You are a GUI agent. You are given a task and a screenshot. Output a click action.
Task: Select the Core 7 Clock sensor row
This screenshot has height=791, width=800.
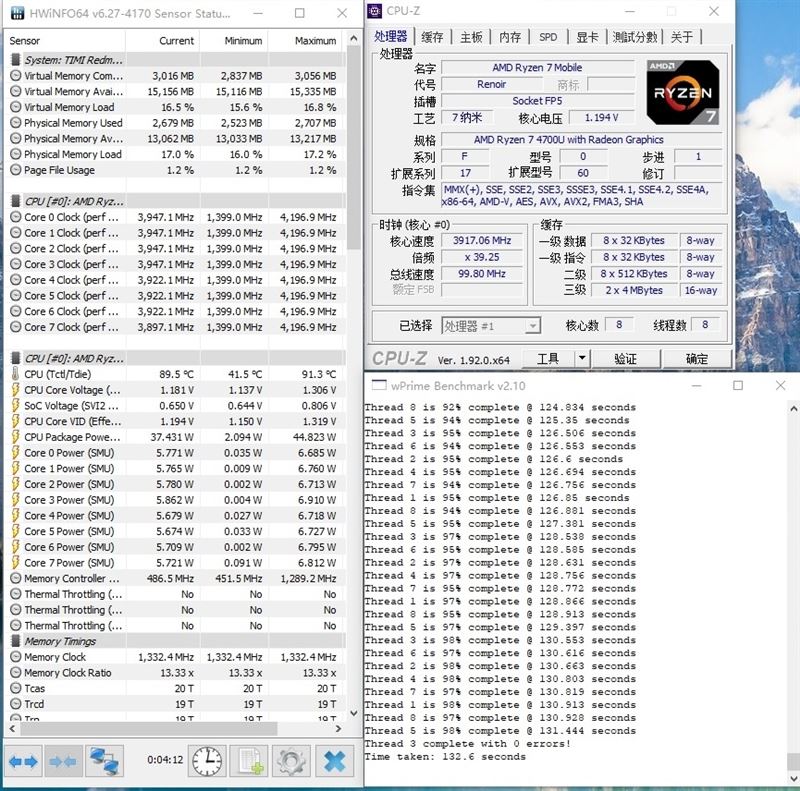tap(173, 327)
